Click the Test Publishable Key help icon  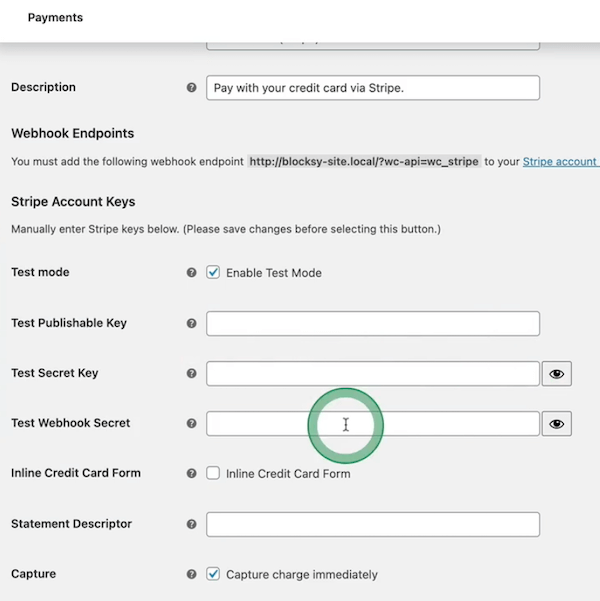(x=192, y=324)
